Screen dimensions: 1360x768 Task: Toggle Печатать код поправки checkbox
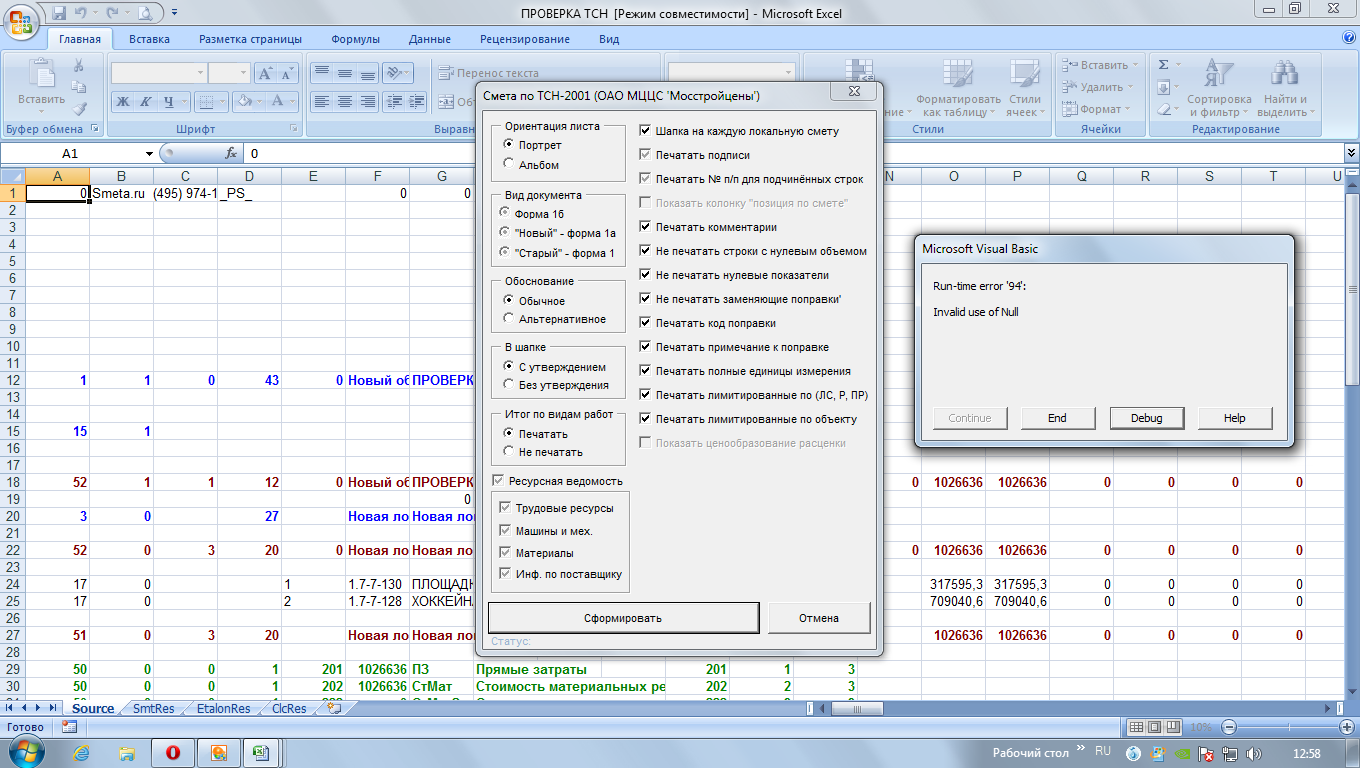tap(645, 323)
